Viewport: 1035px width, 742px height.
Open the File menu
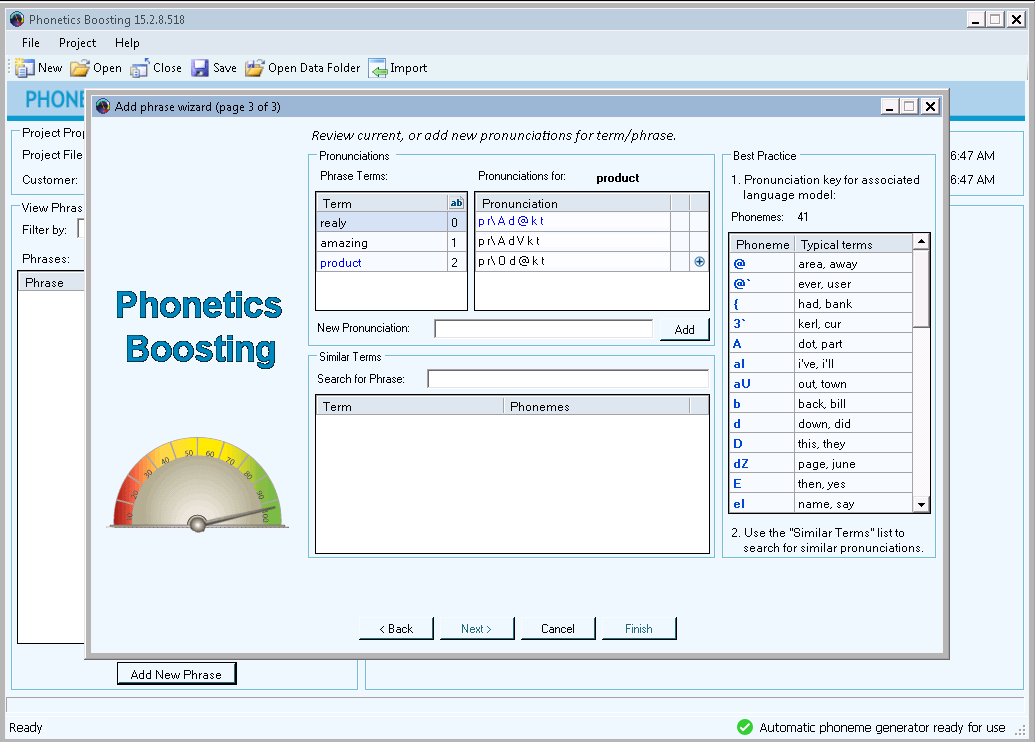[31, 43]
